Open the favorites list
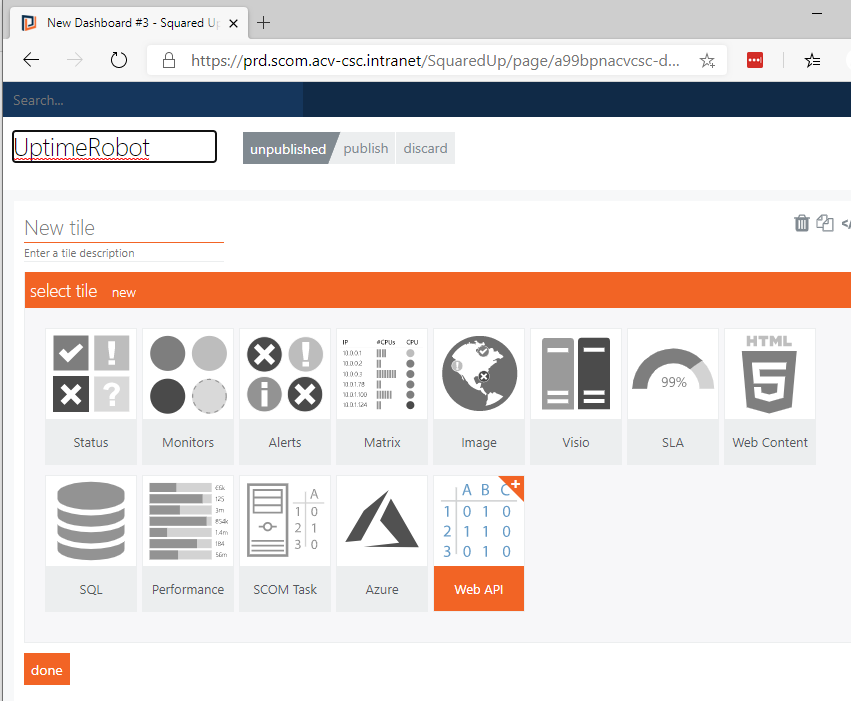The width and height of the screenshot is (851, 701). coord(812,60)
